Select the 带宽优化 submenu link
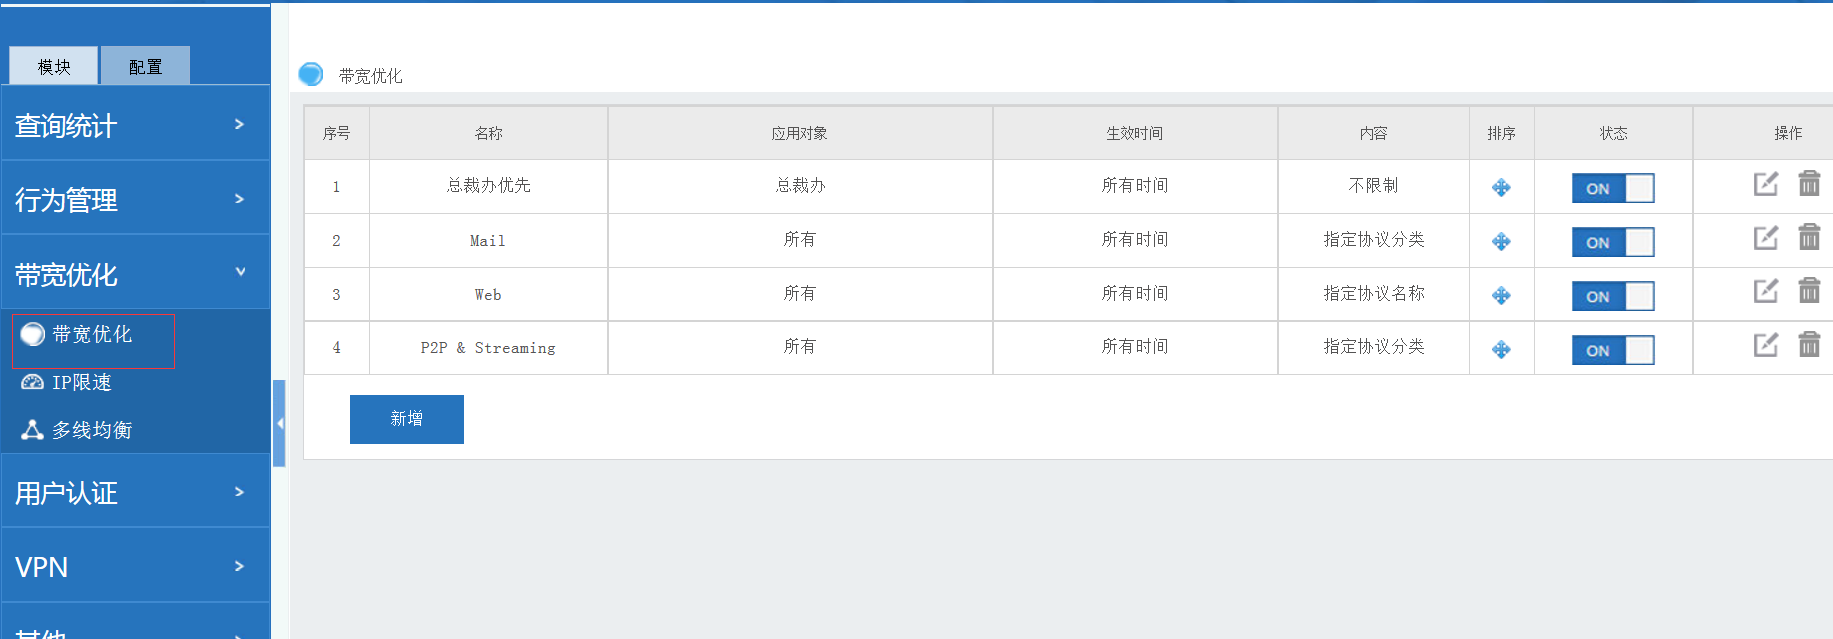 [x=91, y=335]
